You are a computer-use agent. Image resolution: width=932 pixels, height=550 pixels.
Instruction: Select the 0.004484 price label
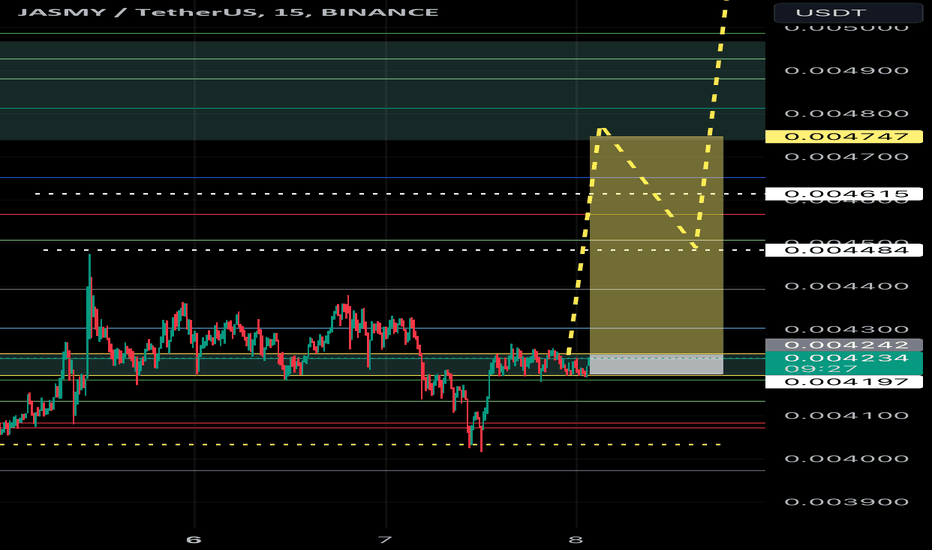click(844, 250)
